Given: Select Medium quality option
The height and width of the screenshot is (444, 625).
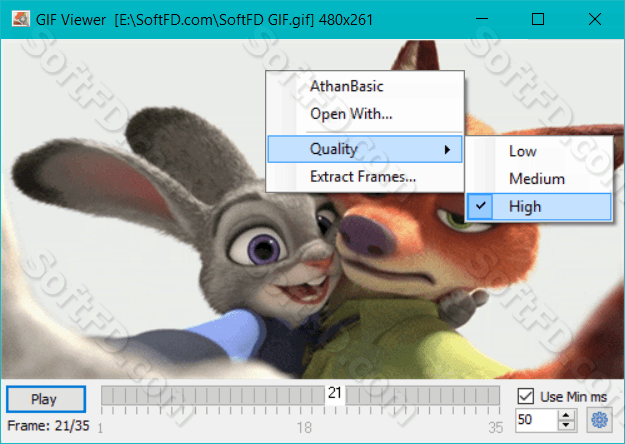Looking at the screenshot, I should (539, 179).
